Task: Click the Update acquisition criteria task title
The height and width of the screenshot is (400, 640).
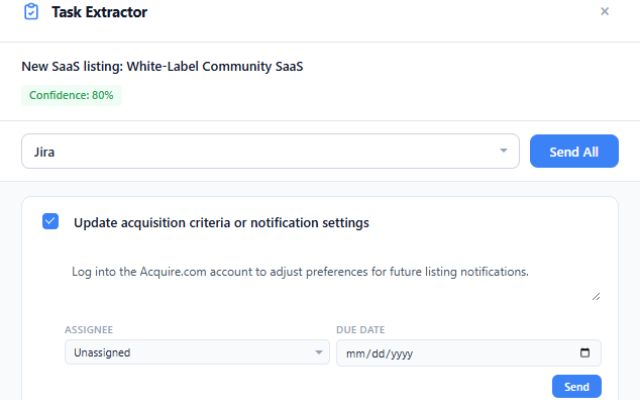Action: (x=221, y=223)
